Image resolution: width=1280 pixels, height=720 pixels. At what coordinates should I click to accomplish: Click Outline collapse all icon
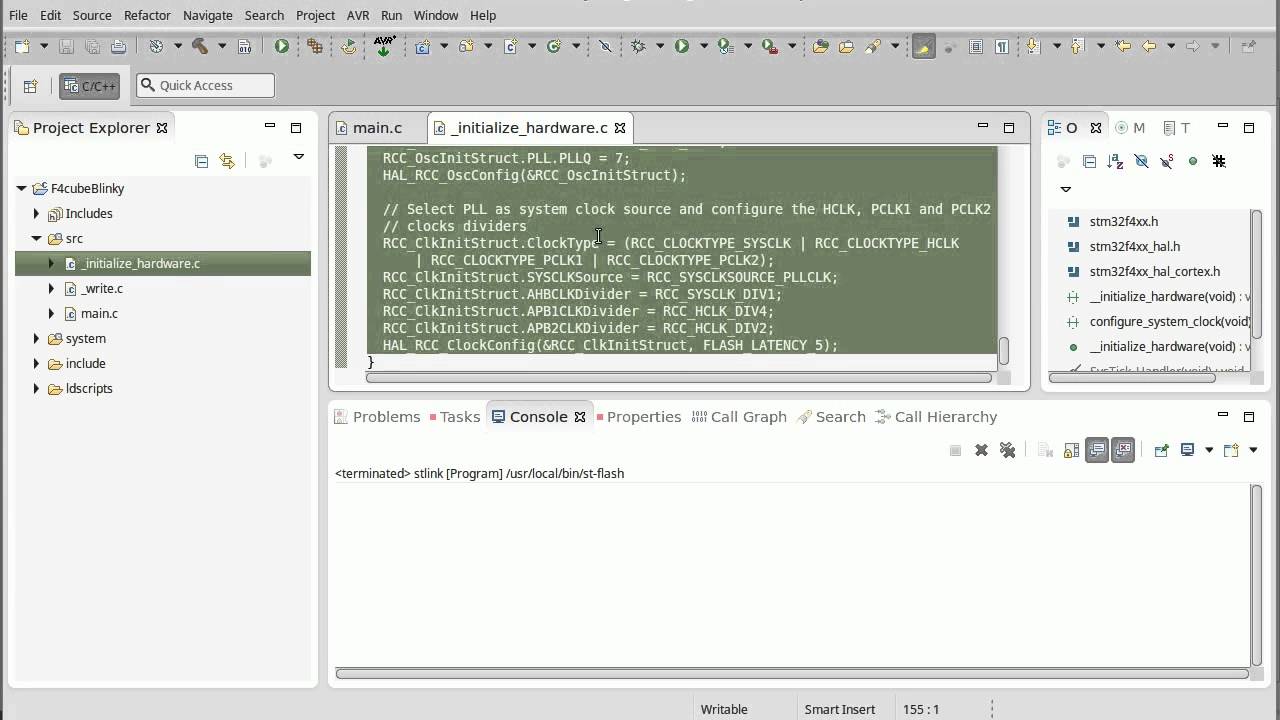click(1089, 161)
